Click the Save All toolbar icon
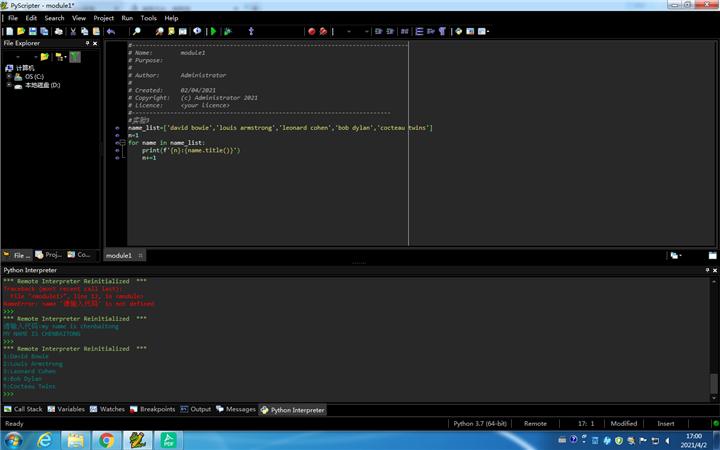Screen dimensions: 720x450 click(44, 31)
